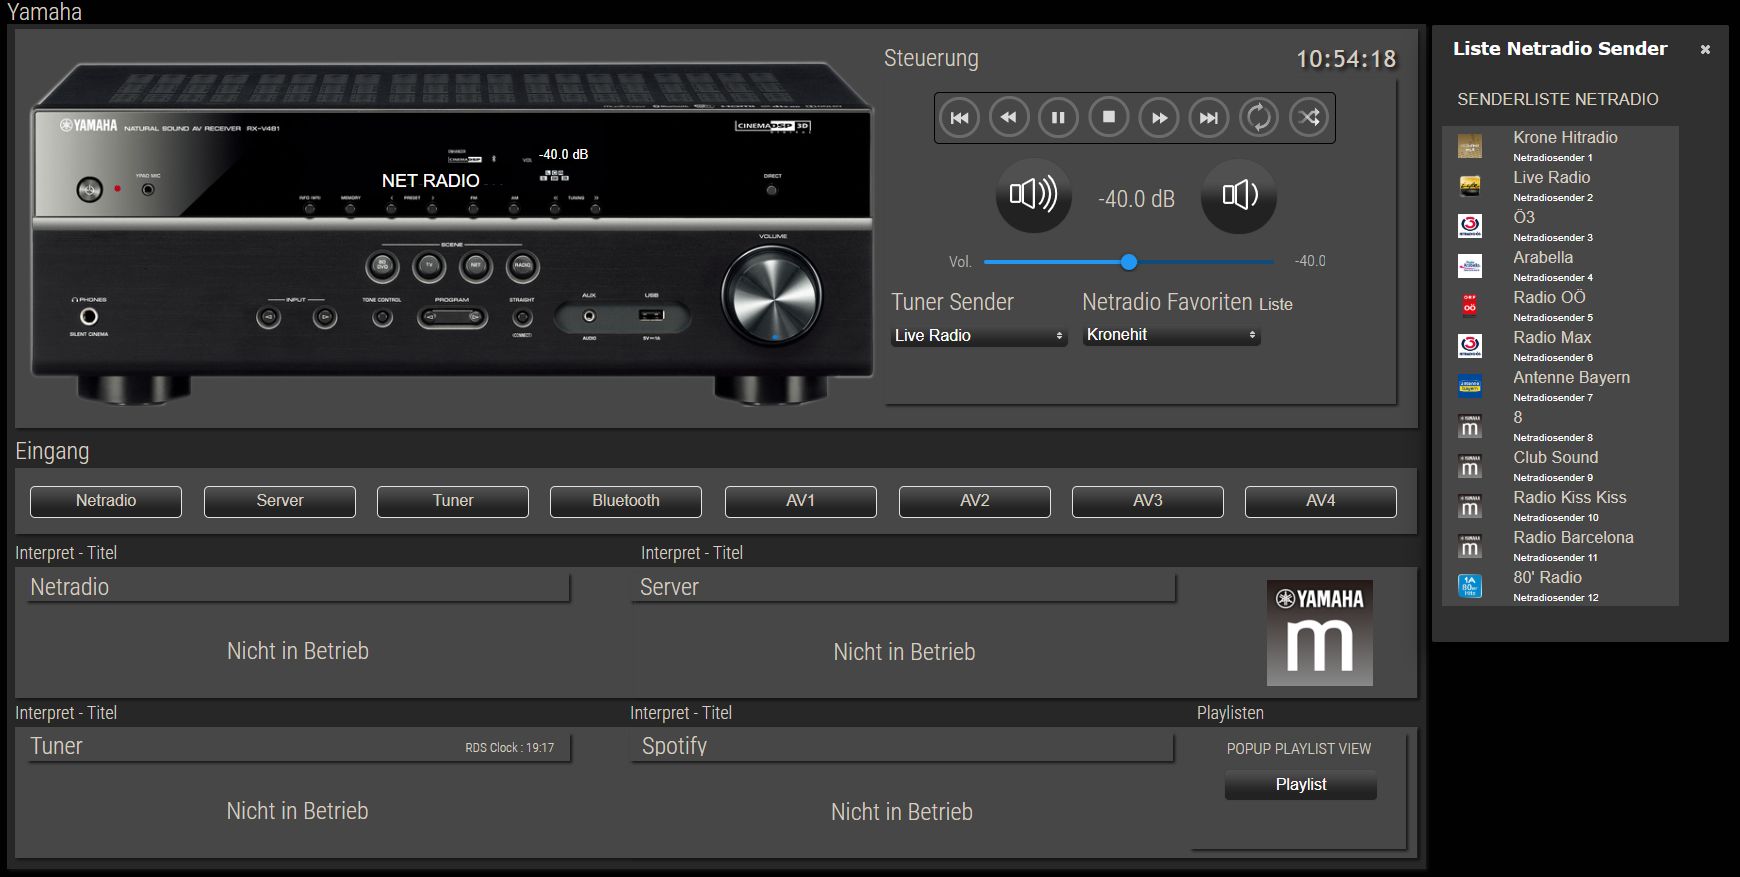This screenshot has height=877, width=1740.
Task: Select AV3 input
Action: click(1148, 501)
